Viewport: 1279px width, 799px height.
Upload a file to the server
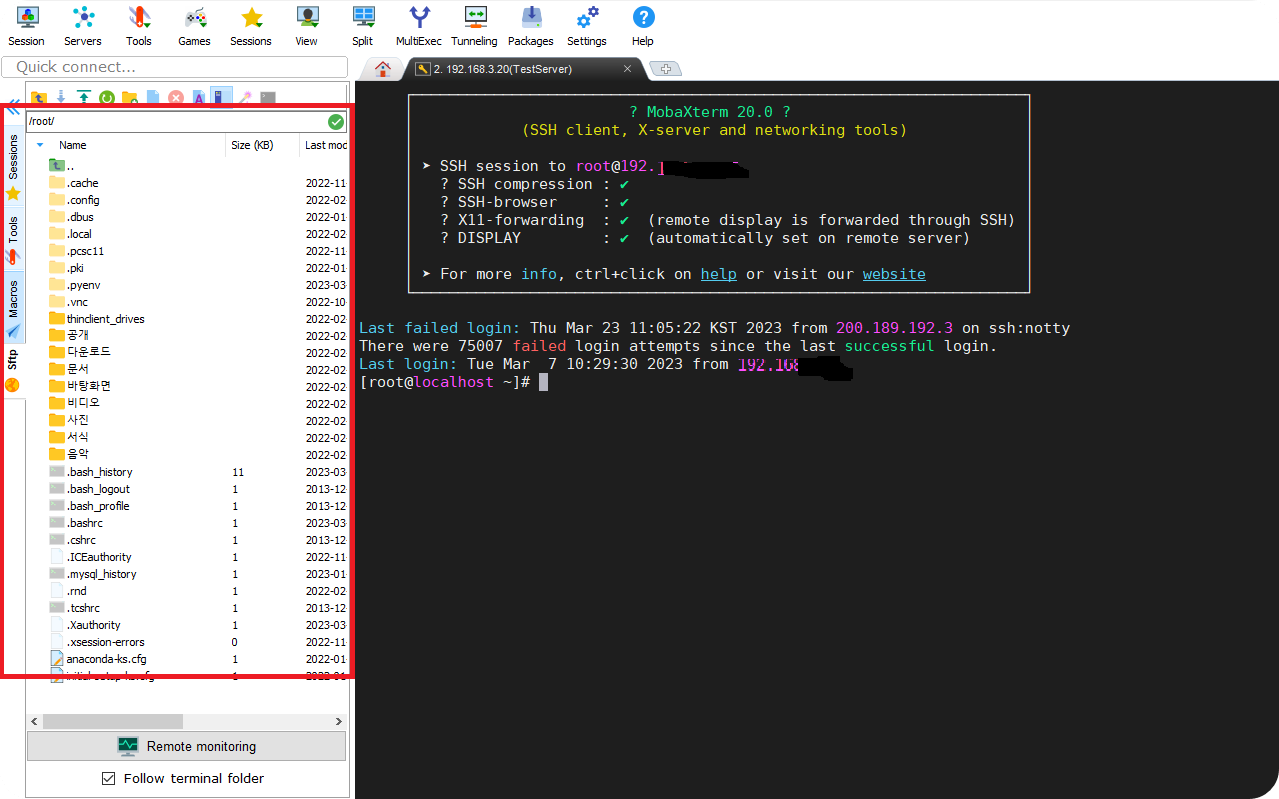tap(84, 97)
